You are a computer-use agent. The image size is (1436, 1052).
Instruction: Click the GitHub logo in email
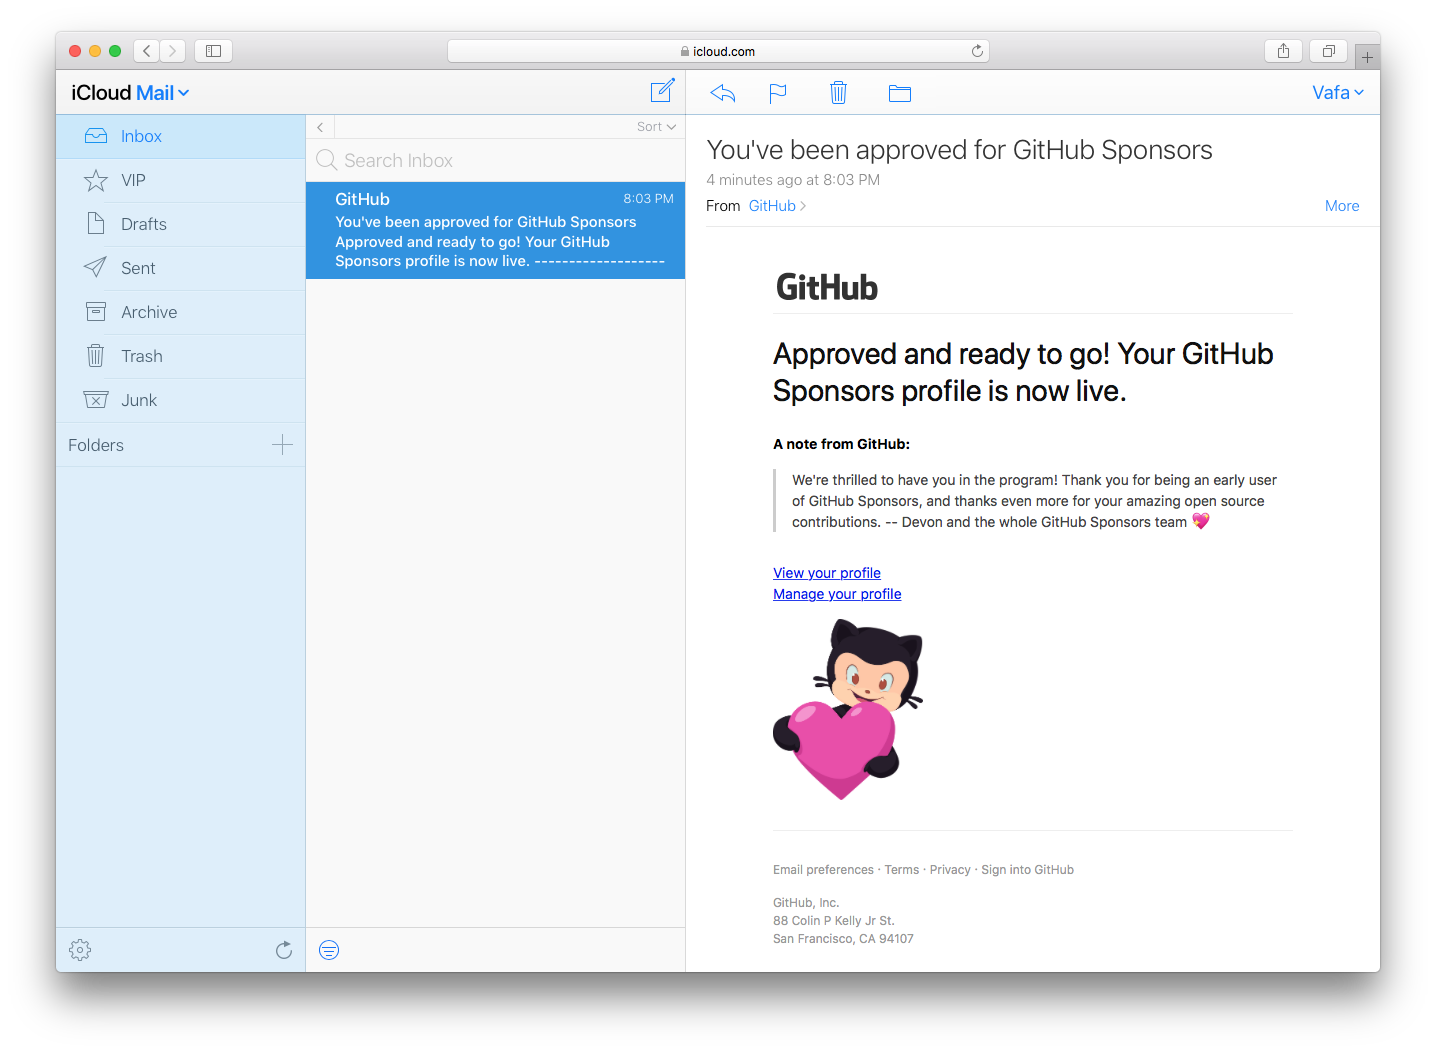(827, 288)
